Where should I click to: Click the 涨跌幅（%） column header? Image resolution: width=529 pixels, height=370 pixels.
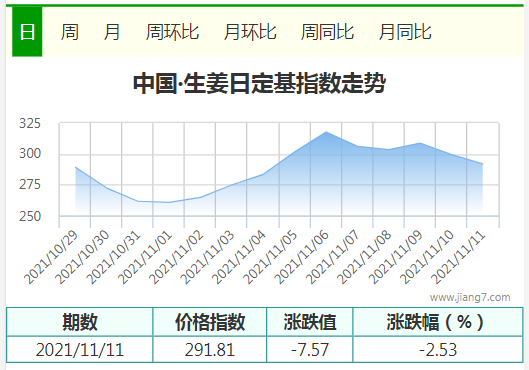(438, 322)
